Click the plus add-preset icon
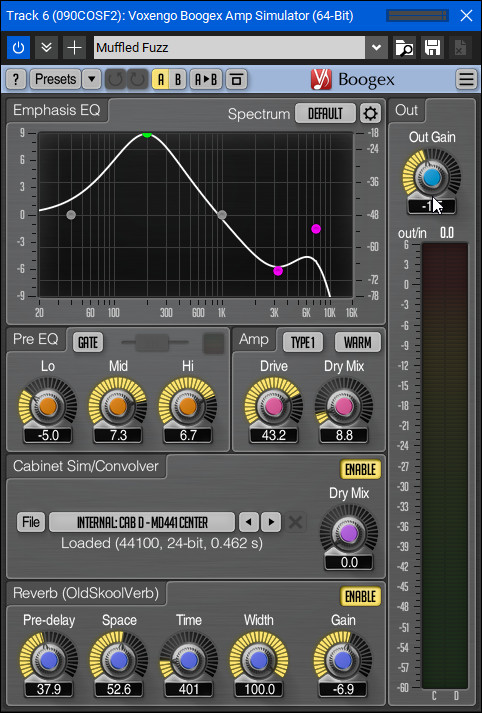 74,47
